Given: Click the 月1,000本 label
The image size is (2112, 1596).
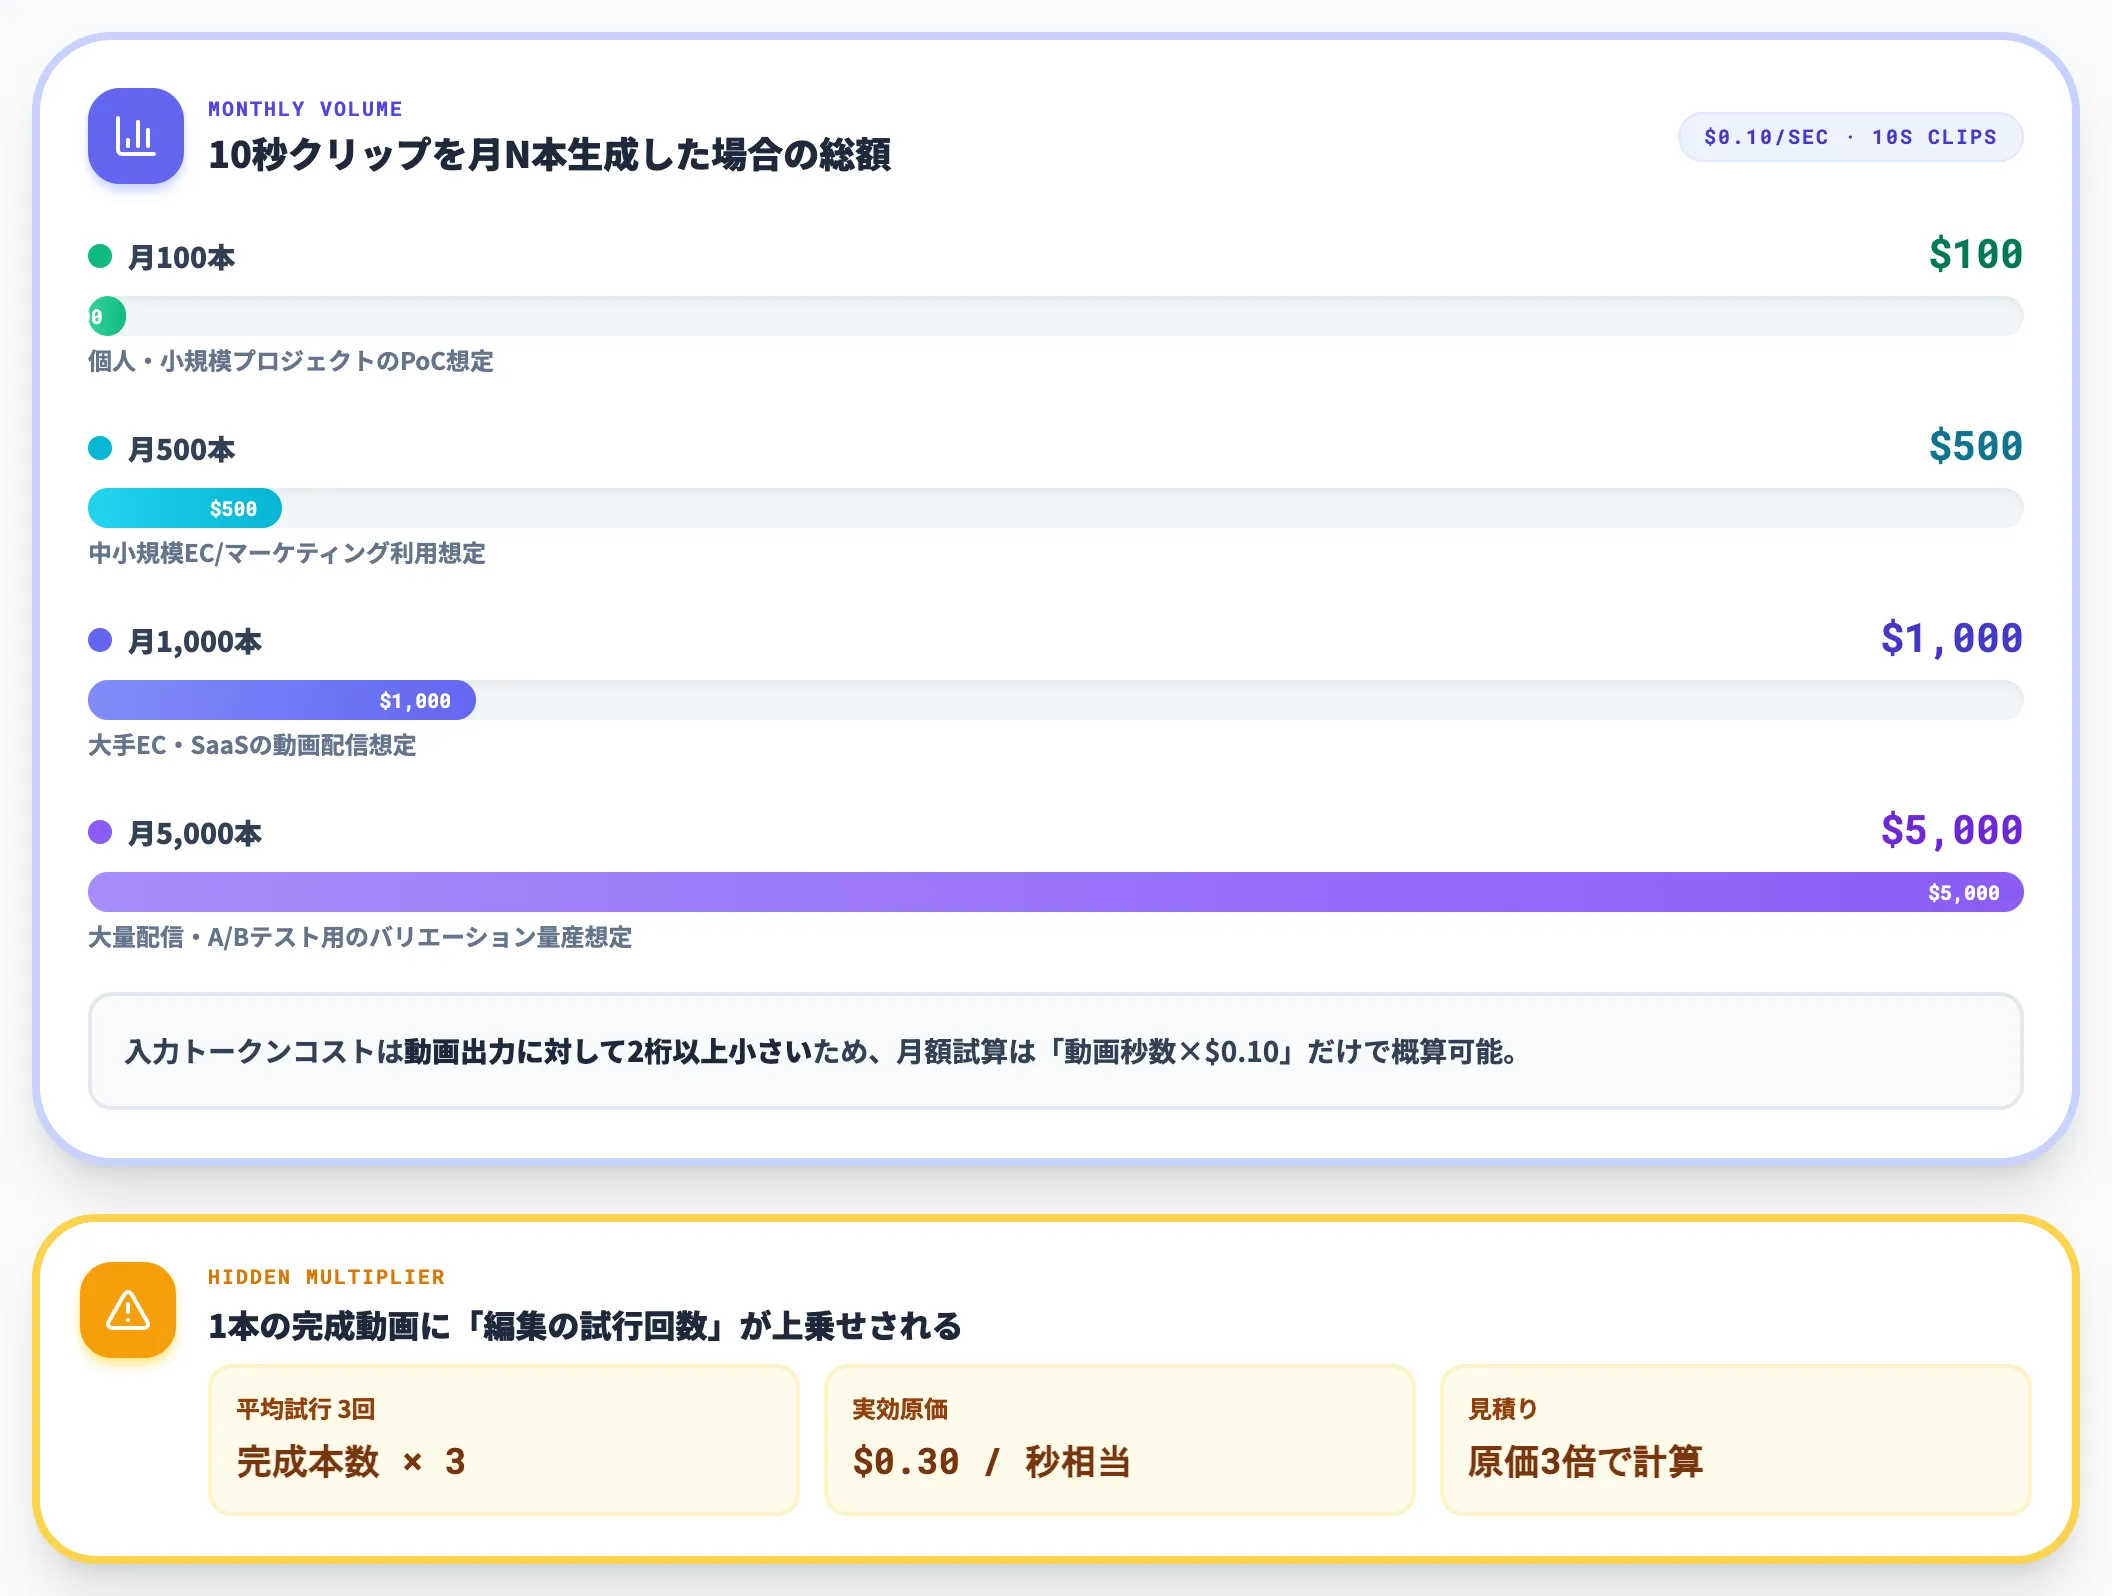Looking at the screenshot, I should [x=195, y=641].
